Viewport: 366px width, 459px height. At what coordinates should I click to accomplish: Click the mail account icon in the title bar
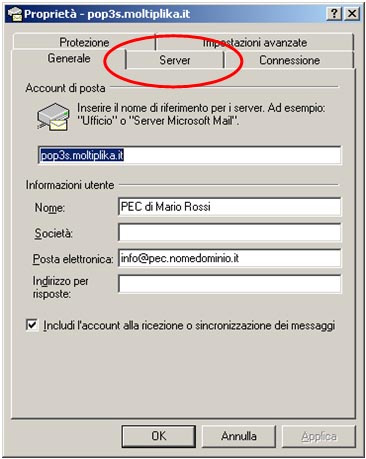coord(15,14)
